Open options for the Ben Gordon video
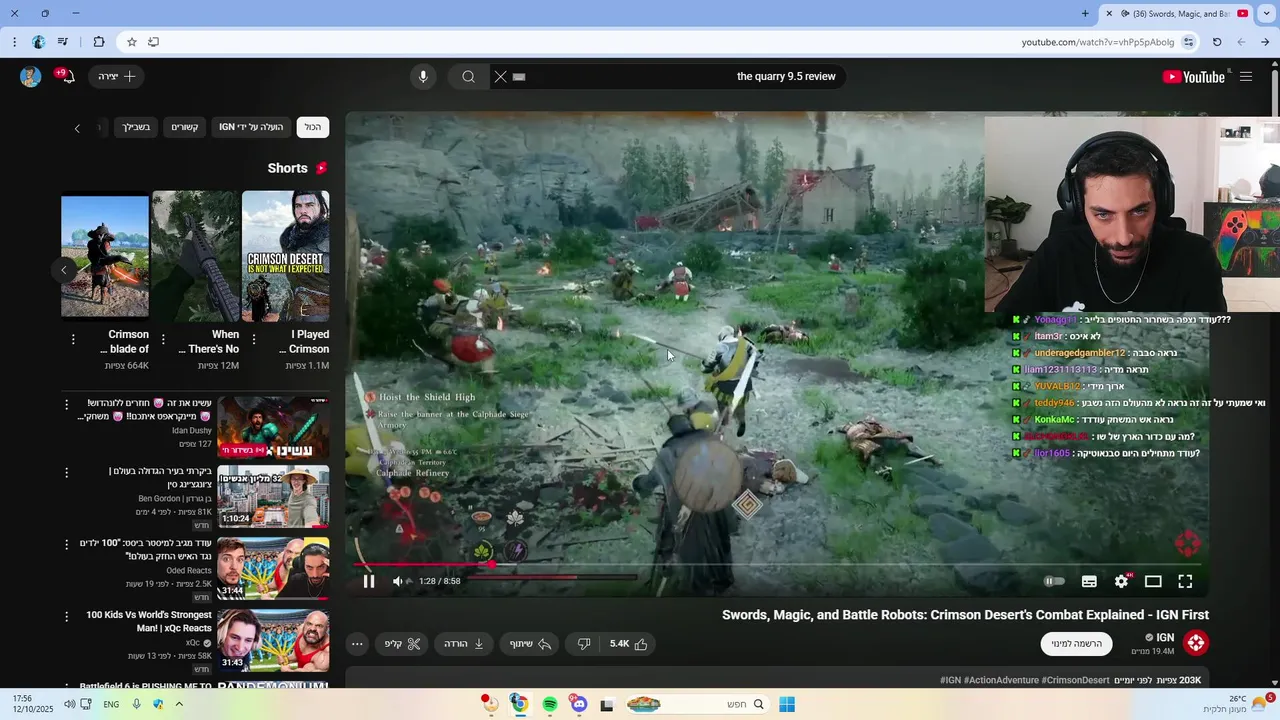 click(67, 473)
